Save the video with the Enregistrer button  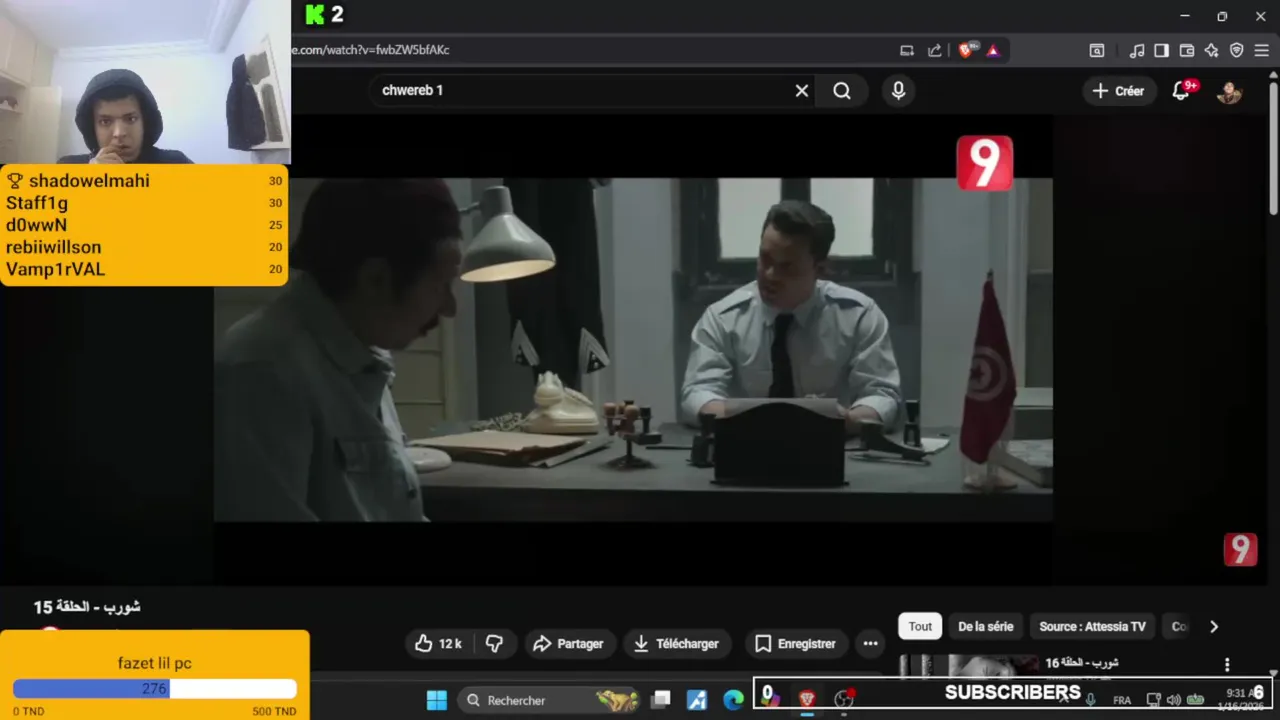pyautogui.click(x=796, y=644)
